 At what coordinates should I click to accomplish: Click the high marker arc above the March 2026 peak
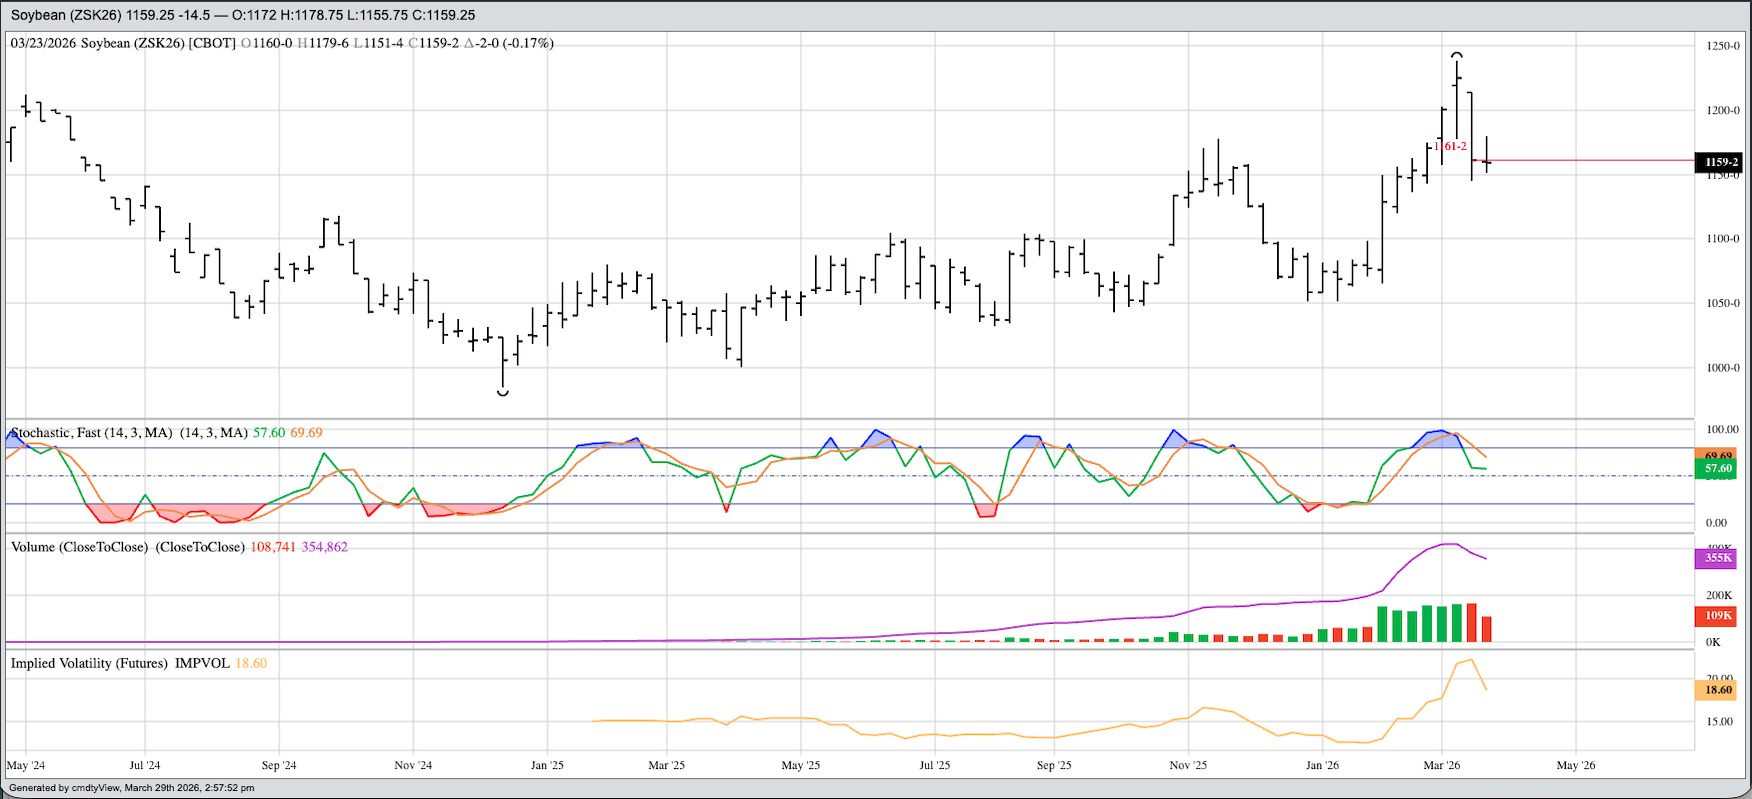pos(1457,54)
